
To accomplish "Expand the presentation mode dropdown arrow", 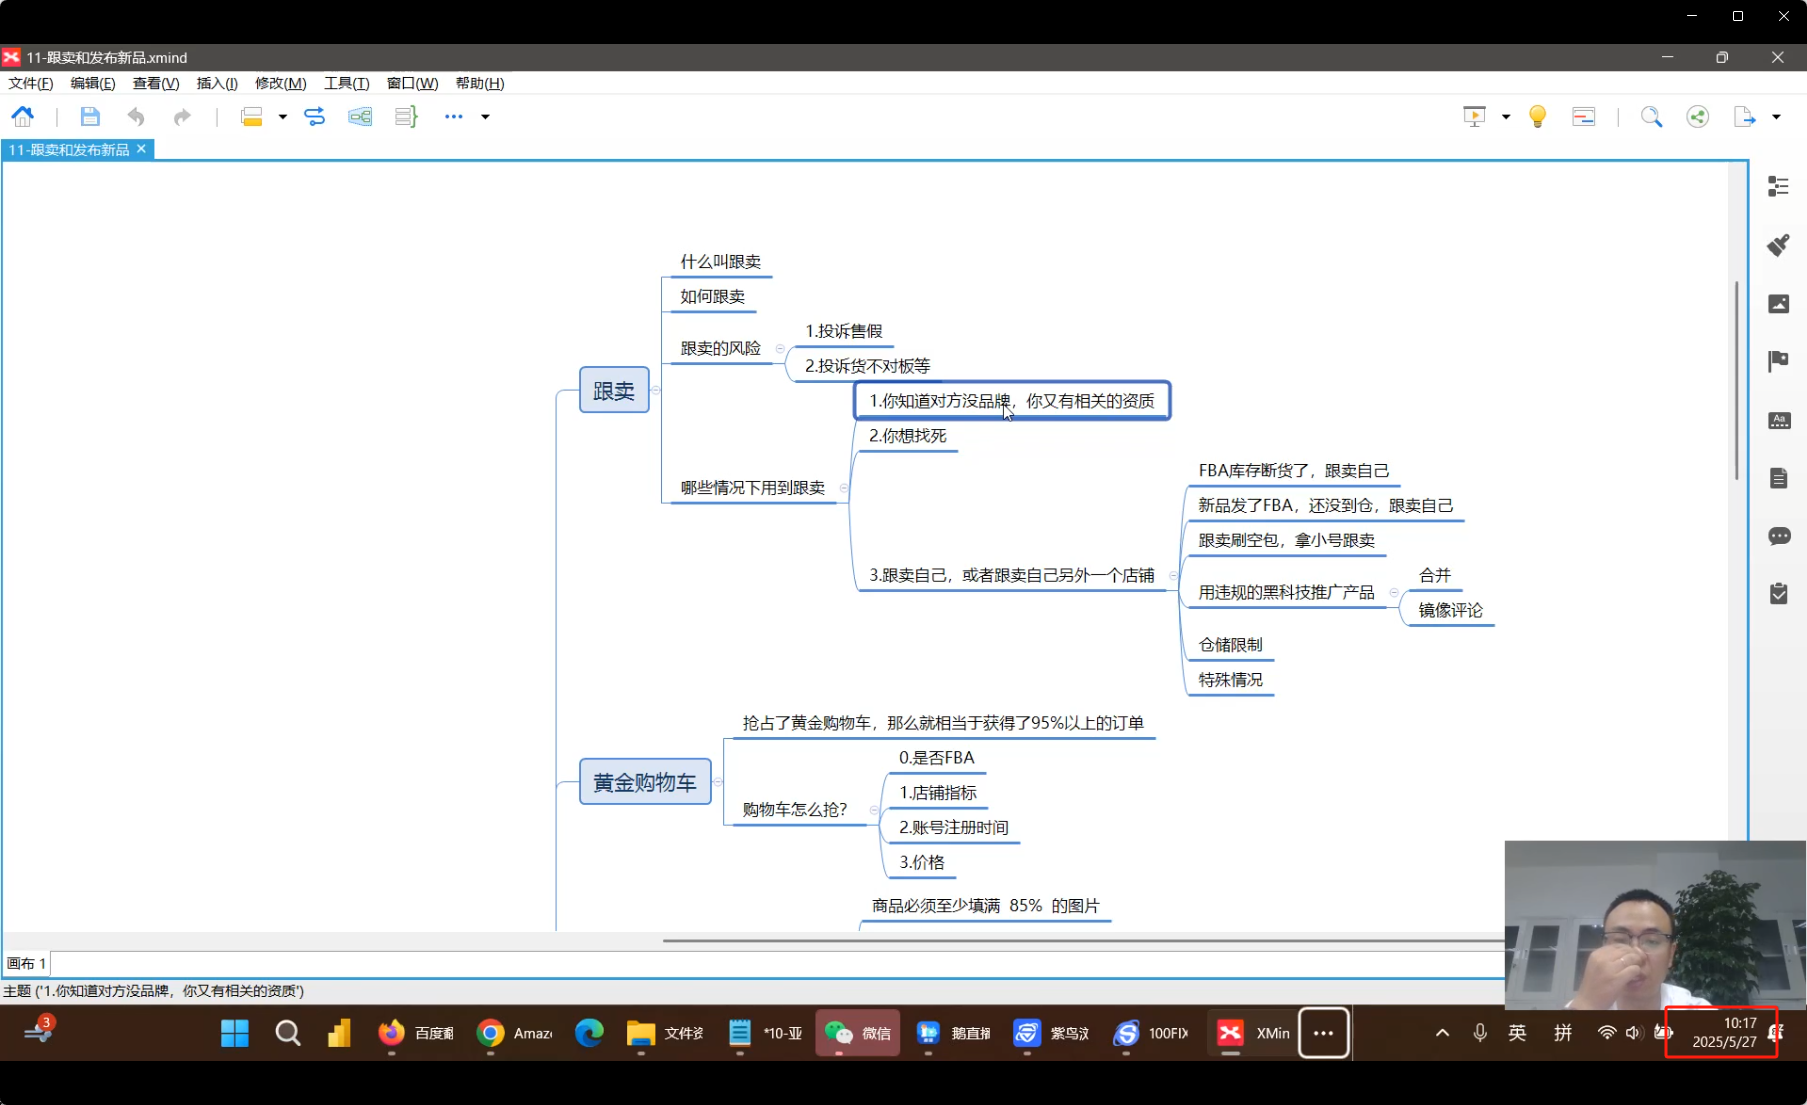I will [1505, 117].
